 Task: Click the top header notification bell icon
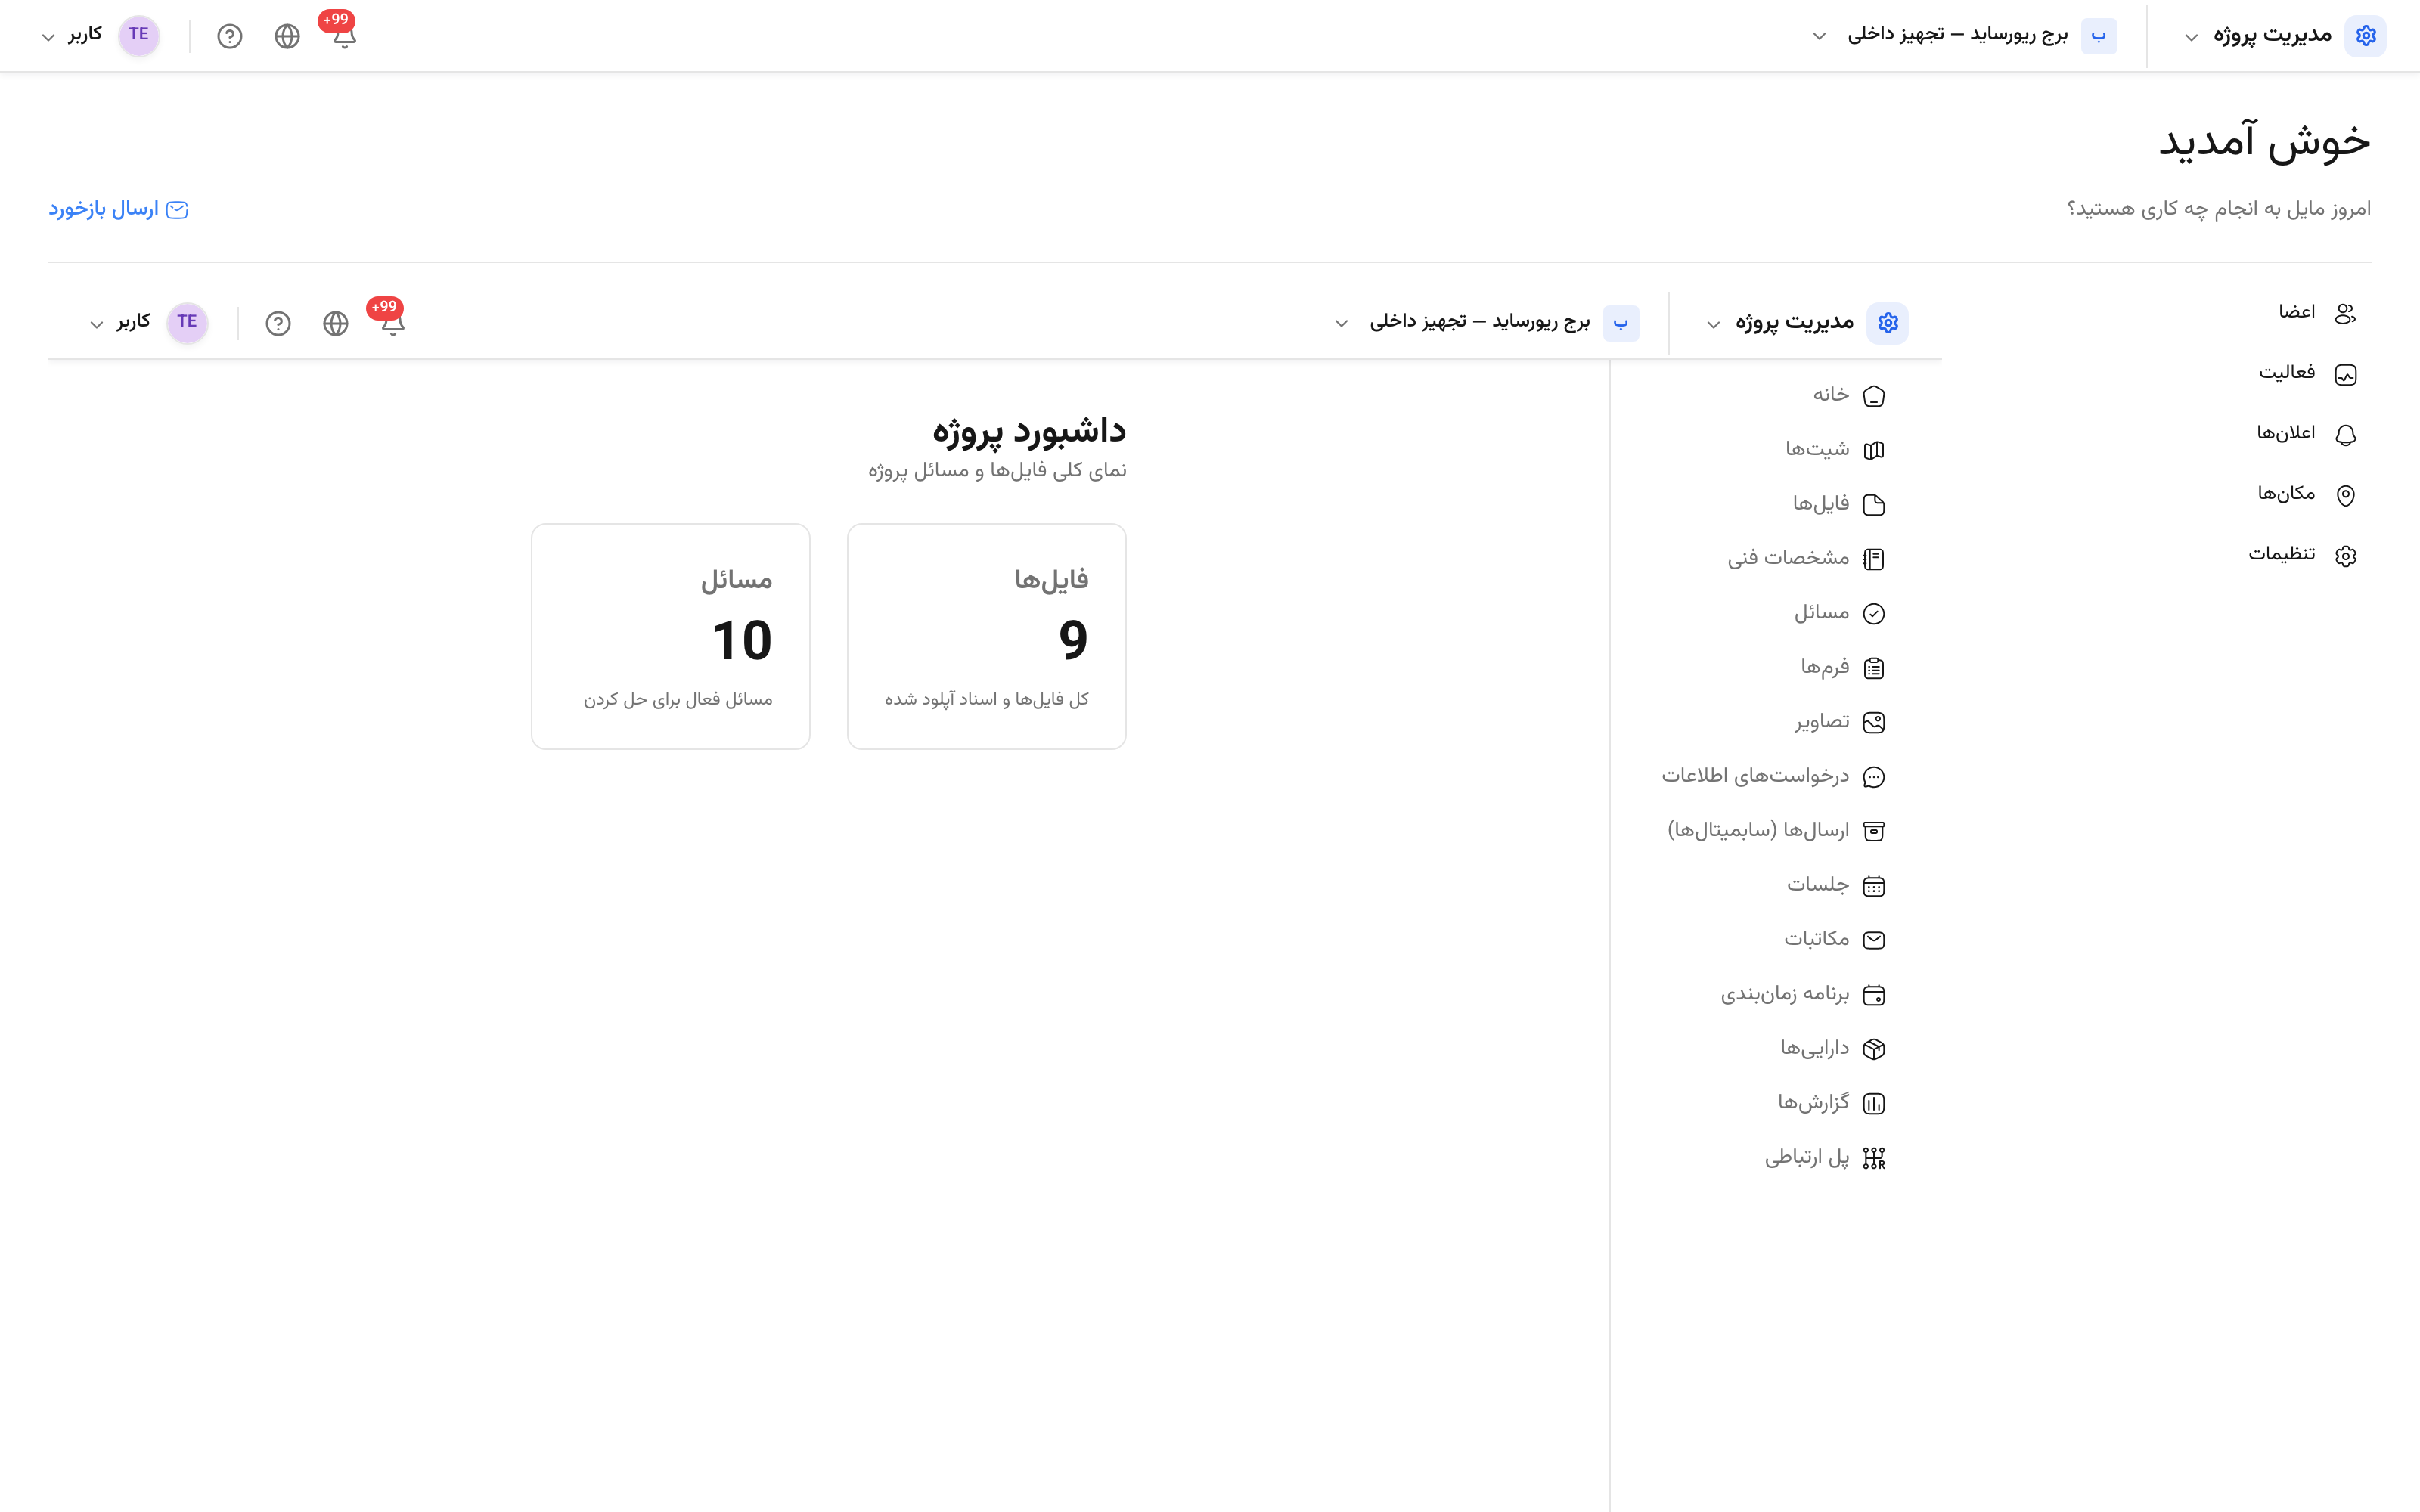click(344, 36)
